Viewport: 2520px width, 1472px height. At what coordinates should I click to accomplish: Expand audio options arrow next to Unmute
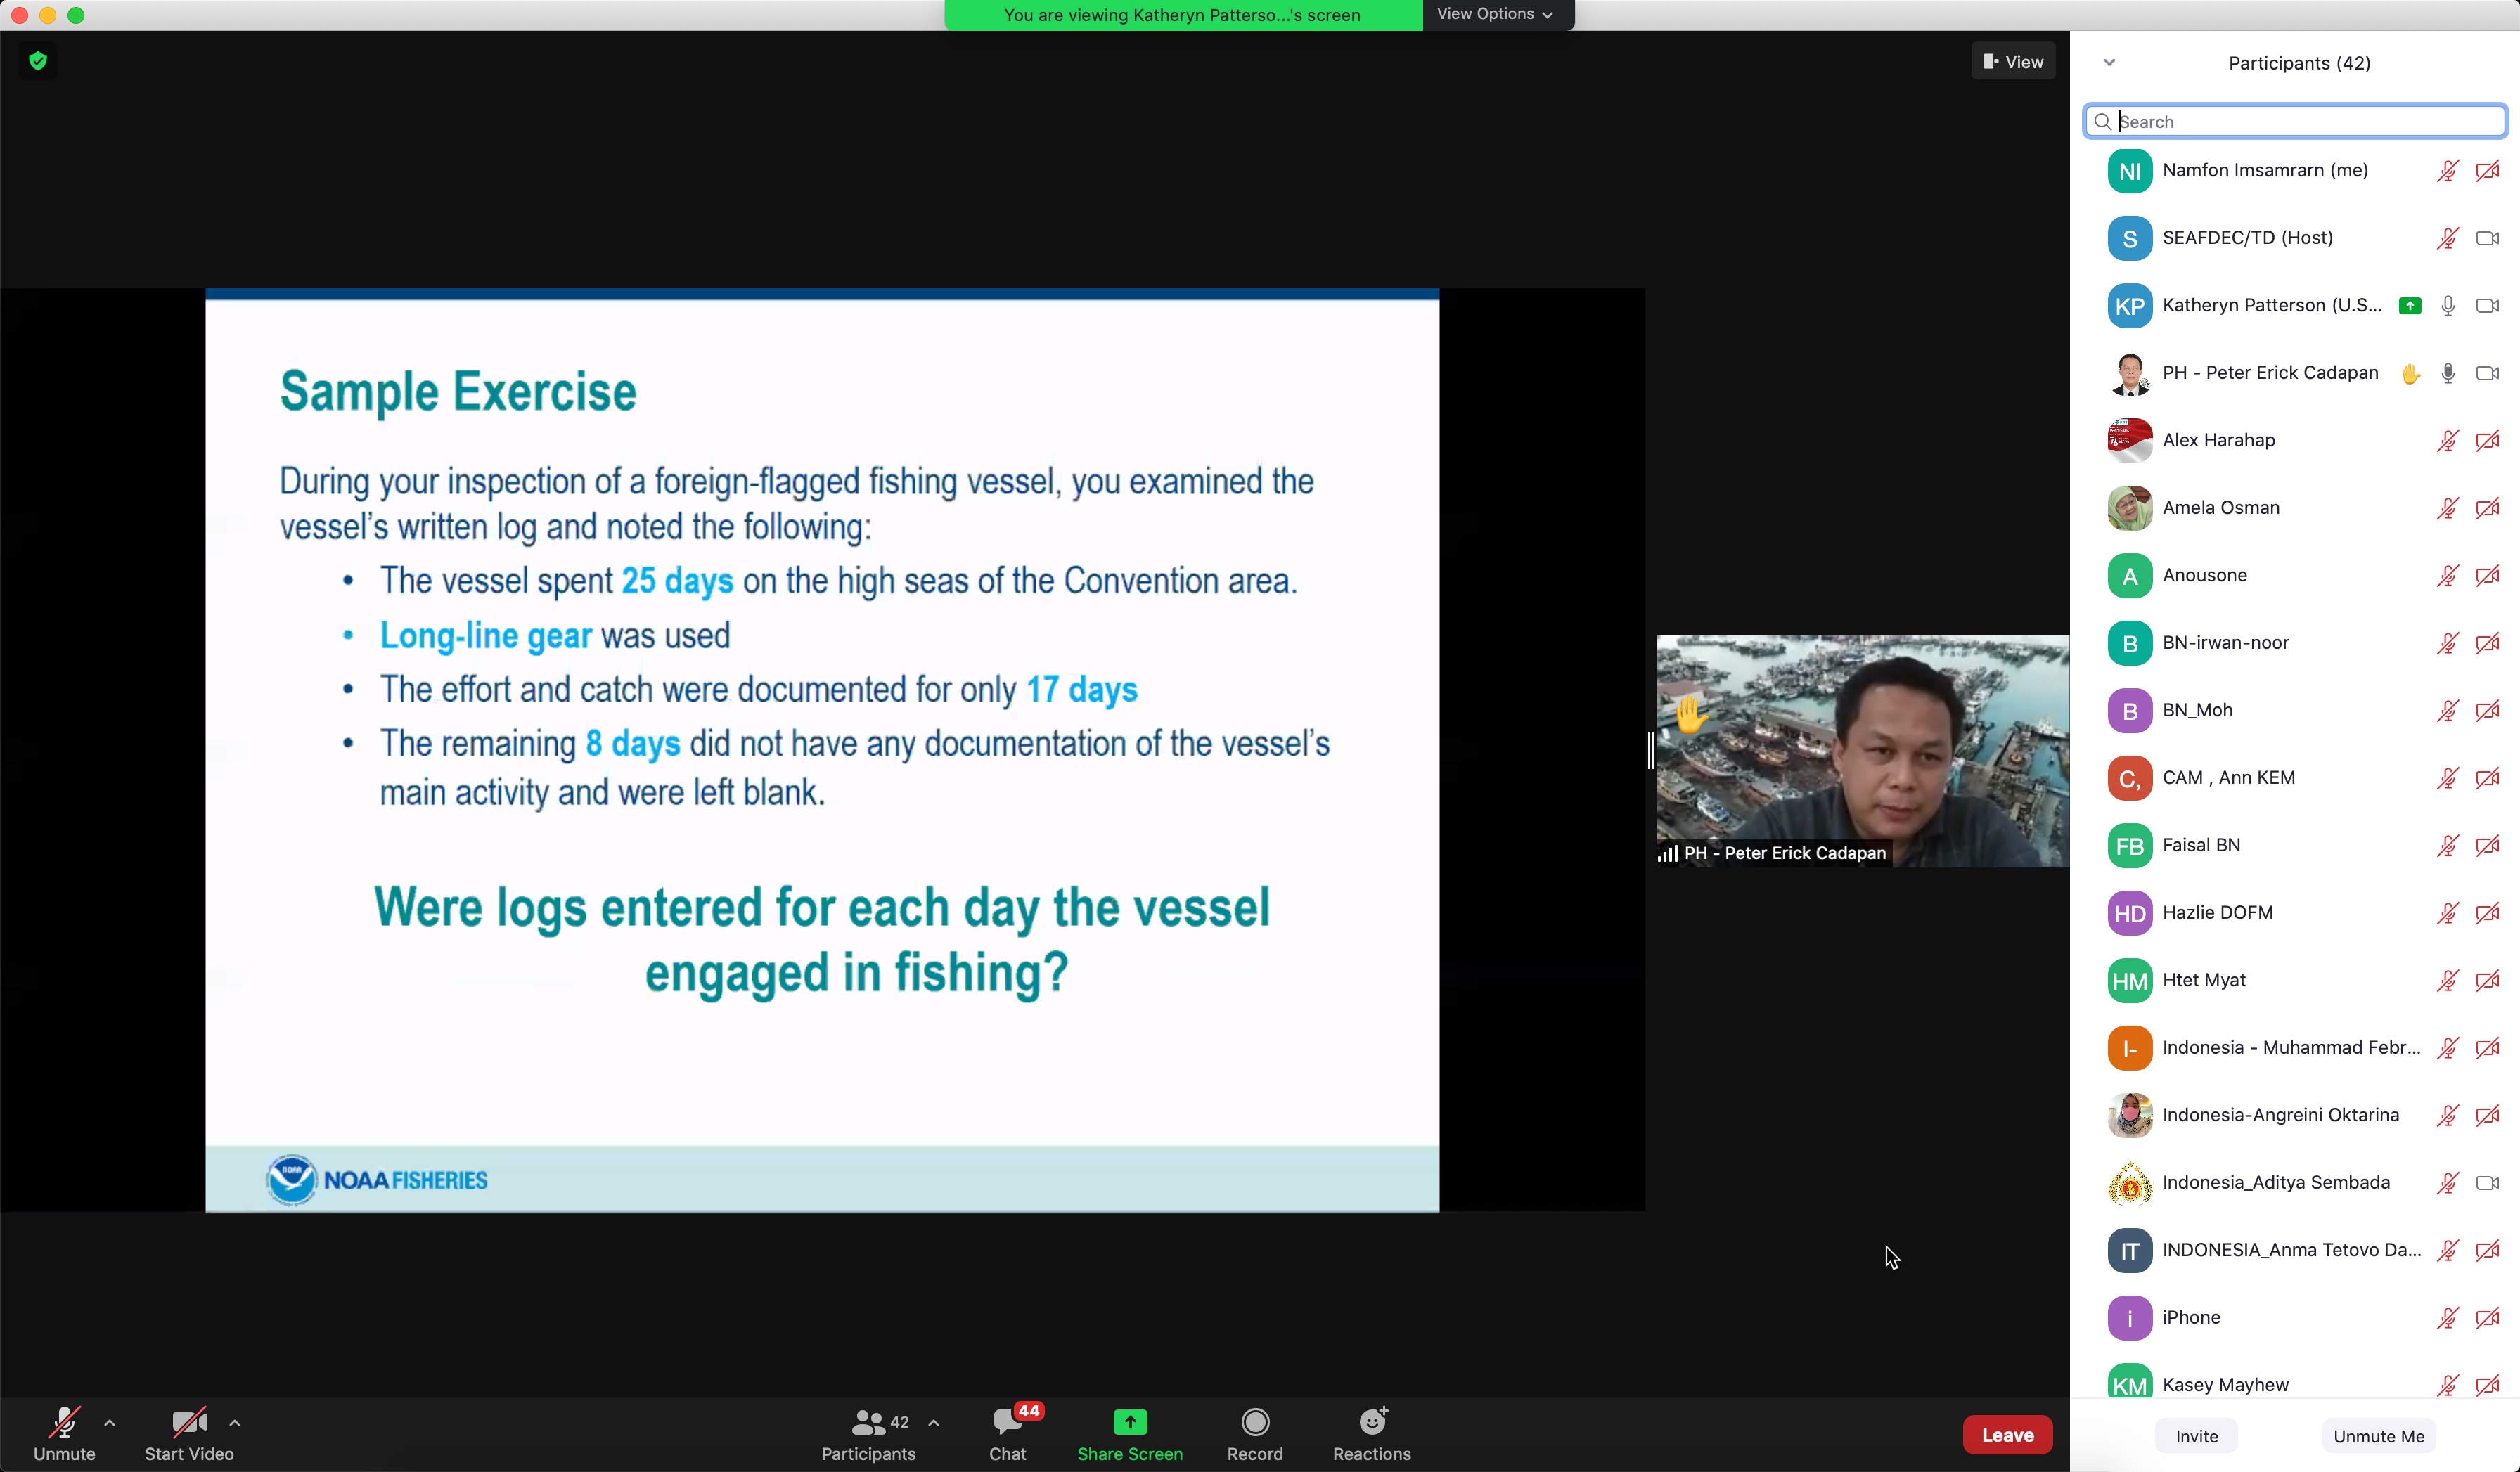pos(110,1423)
